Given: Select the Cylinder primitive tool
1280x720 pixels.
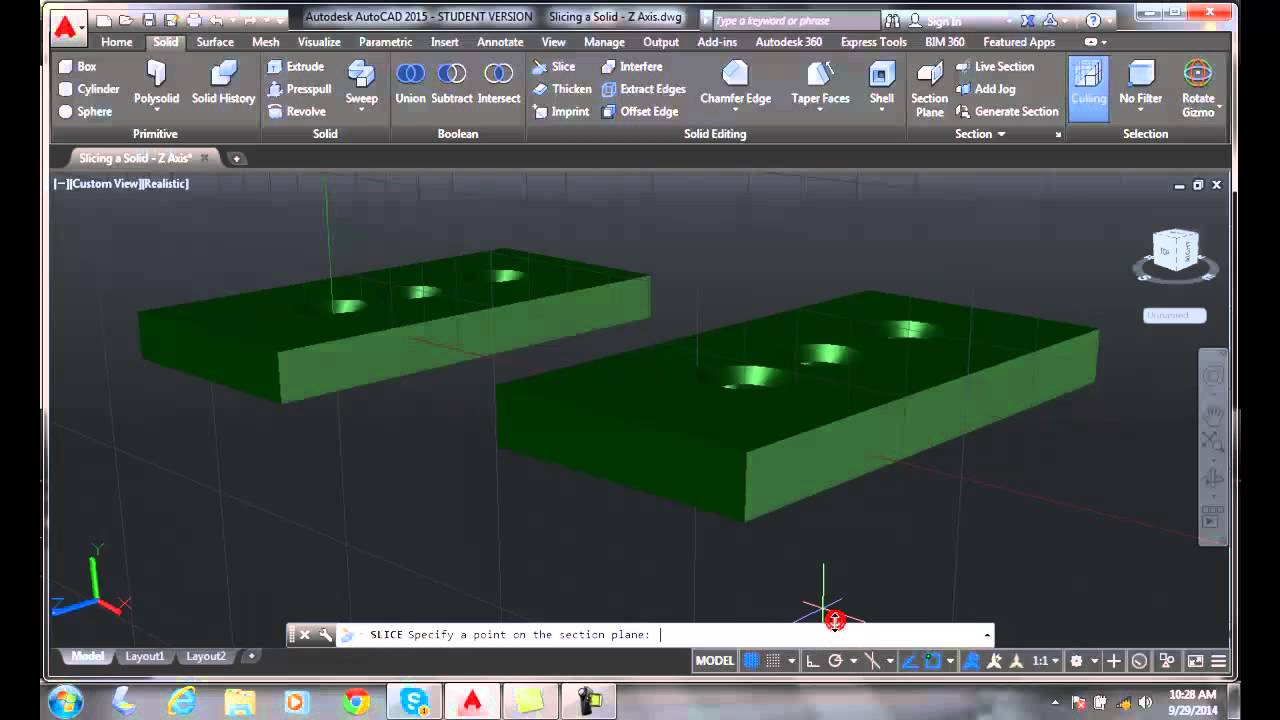Looking at the screenshot, I should (x=89, y=89).
